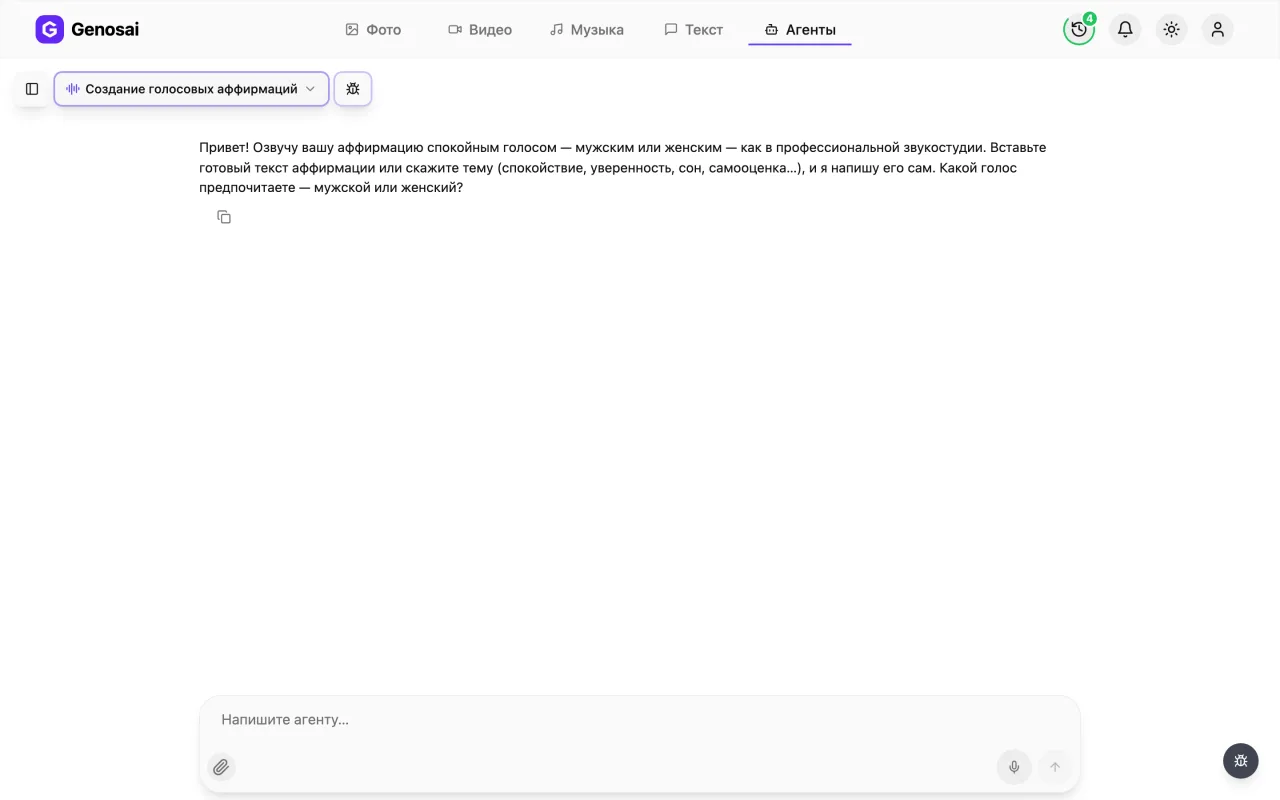
Task: Go to the Текст tab
Action: click(694, 30)
